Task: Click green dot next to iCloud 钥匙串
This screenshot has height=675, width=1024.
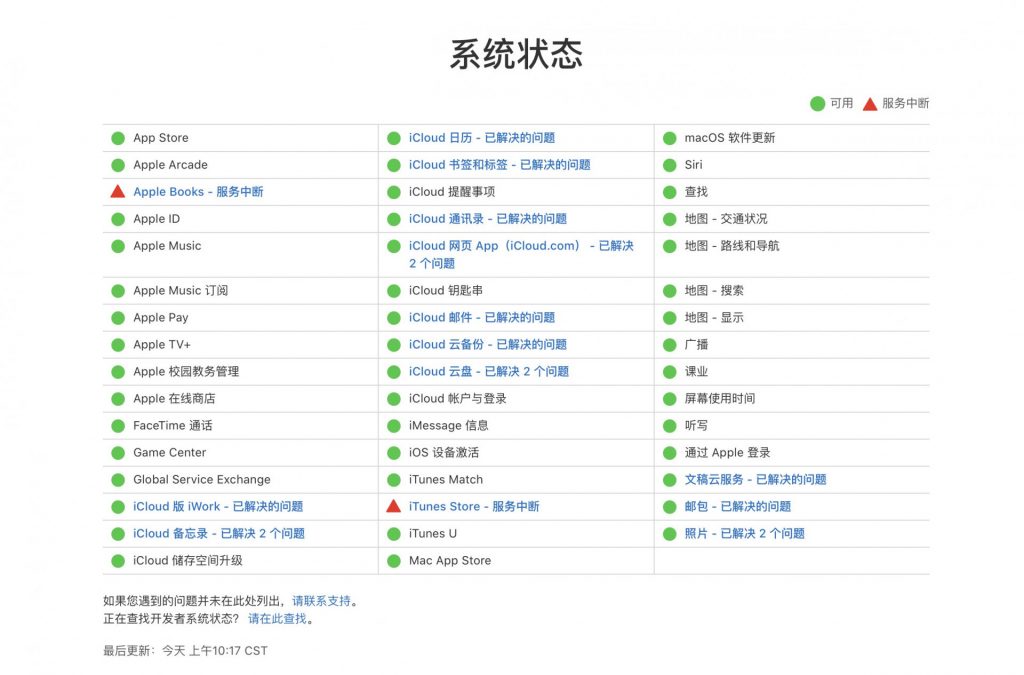Action: point(394,291)
